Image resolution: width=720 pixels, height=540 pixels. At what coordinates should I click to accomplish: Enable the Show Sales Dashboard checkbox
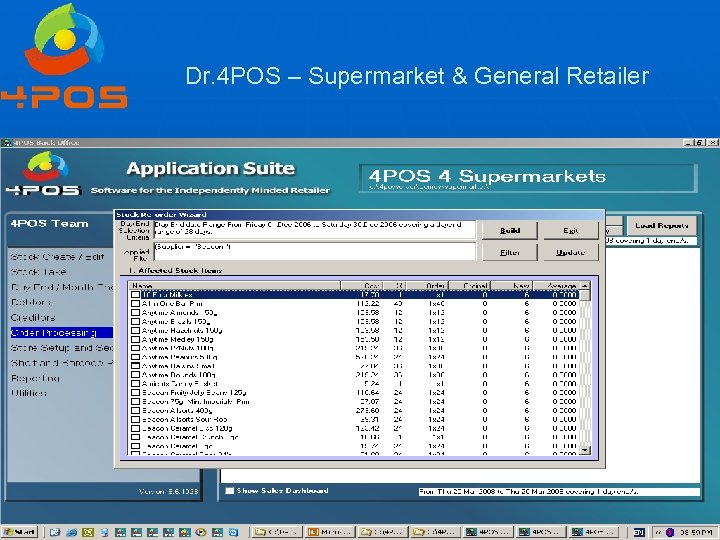[230, 490]
